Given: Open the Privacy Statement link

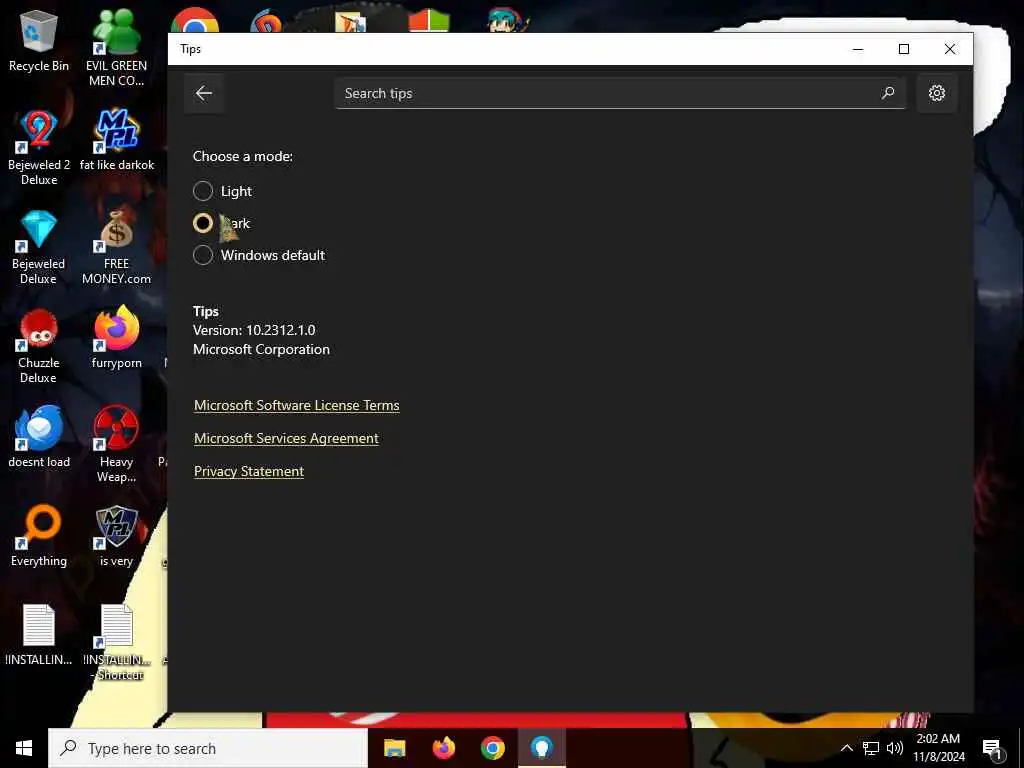Looking at the screenshot, I should 249,472.
